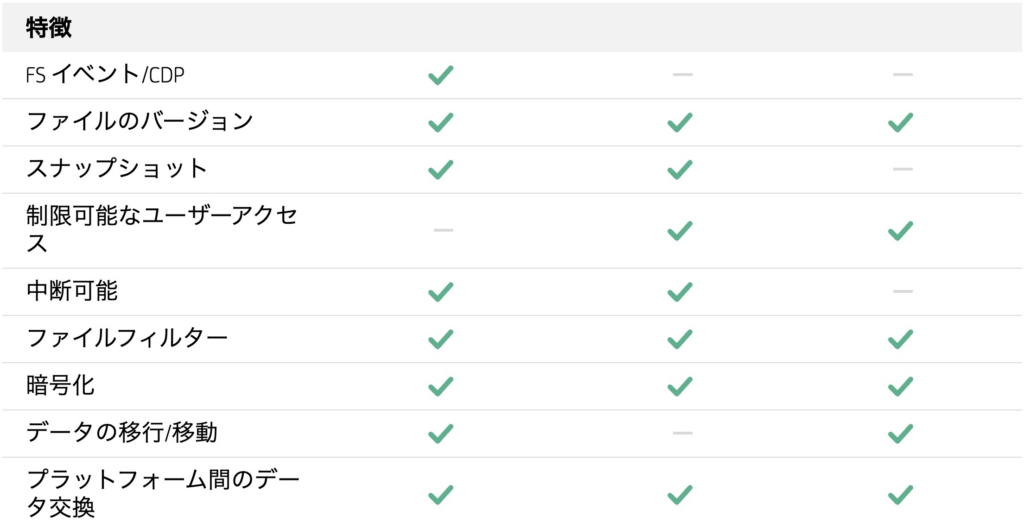1024x529 pixels.
Task: Click the 暗号化 feature label
Action: tap(61, 385)
